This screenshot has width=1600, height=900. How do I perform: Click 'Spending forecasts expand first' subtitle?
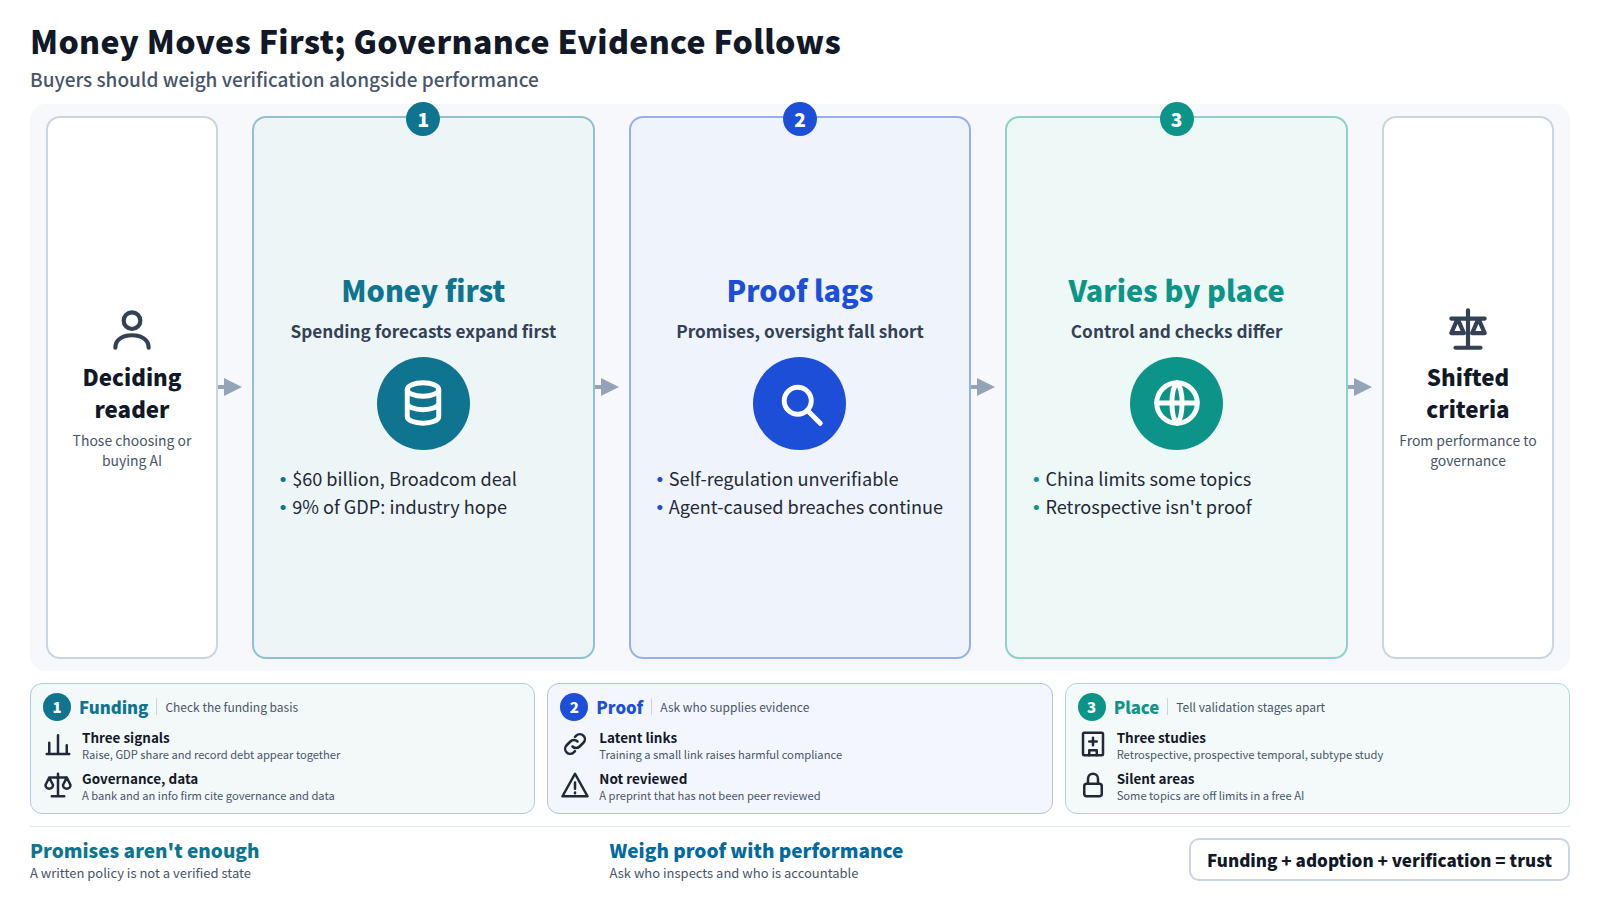click(423, 331)
